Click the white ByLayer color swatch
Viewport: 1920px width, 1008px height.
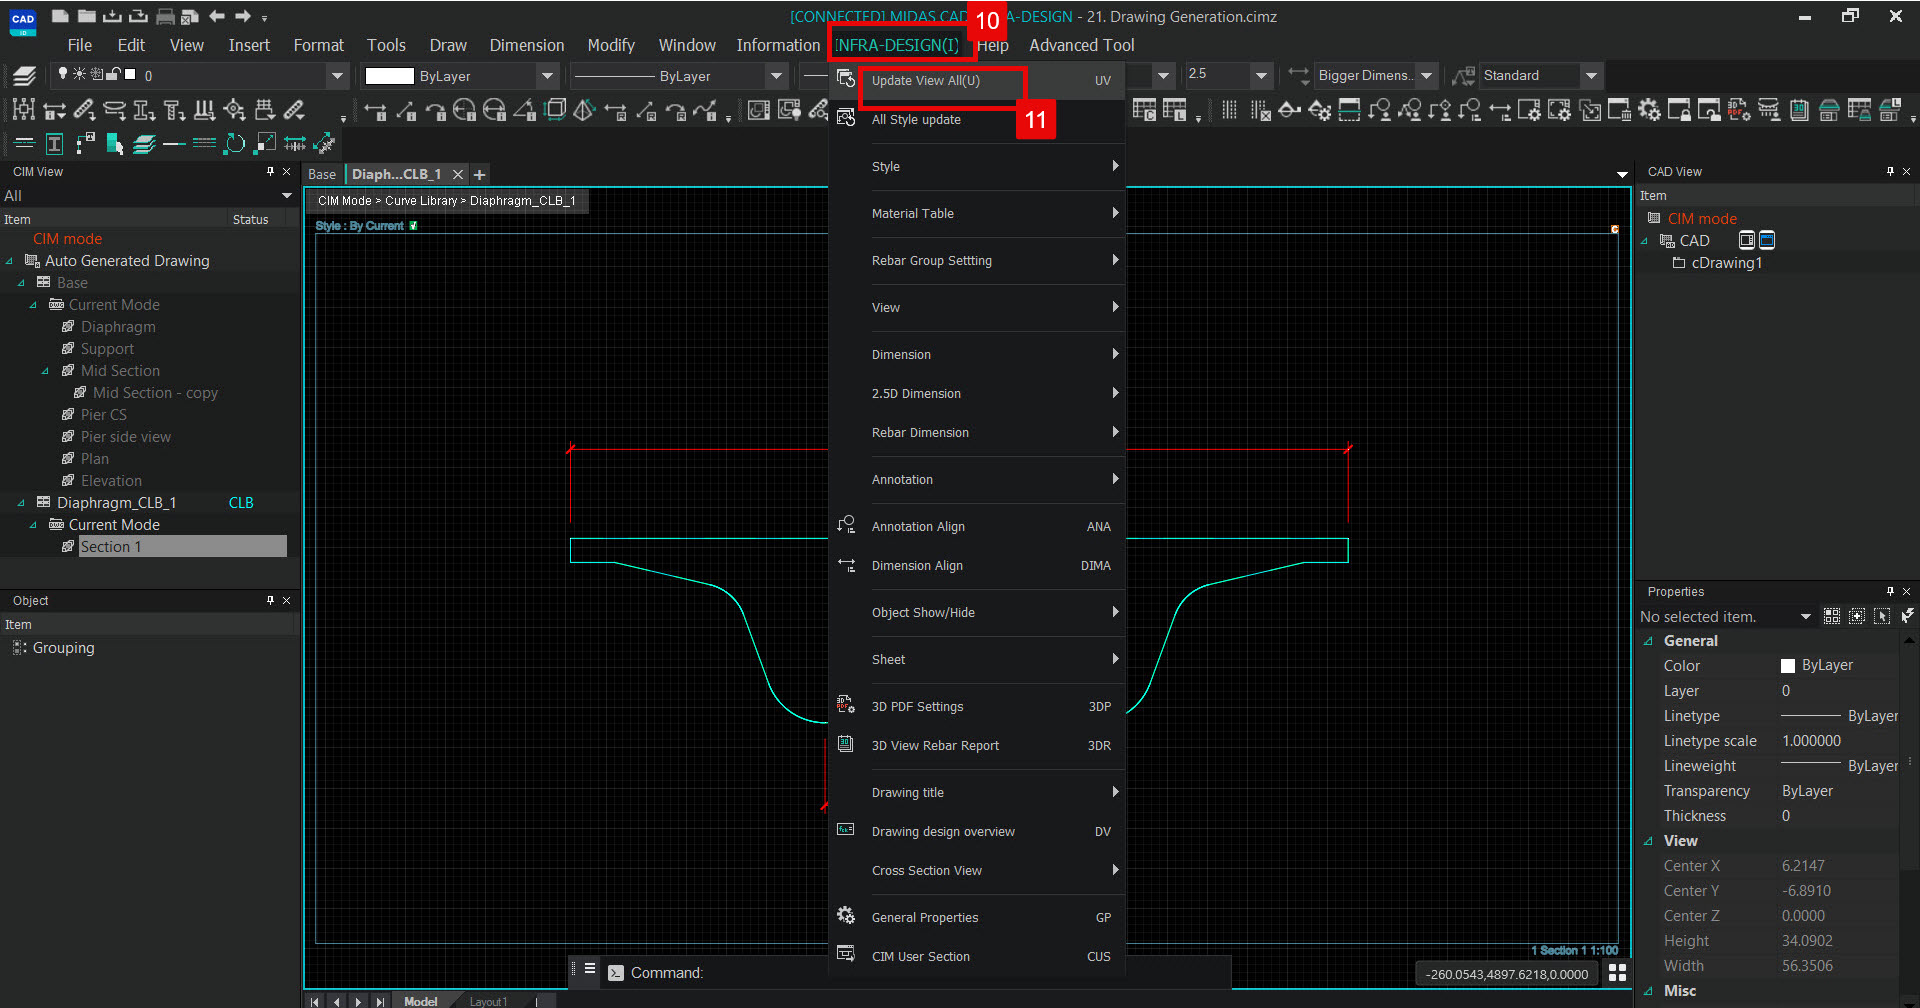tap(389, 76)
